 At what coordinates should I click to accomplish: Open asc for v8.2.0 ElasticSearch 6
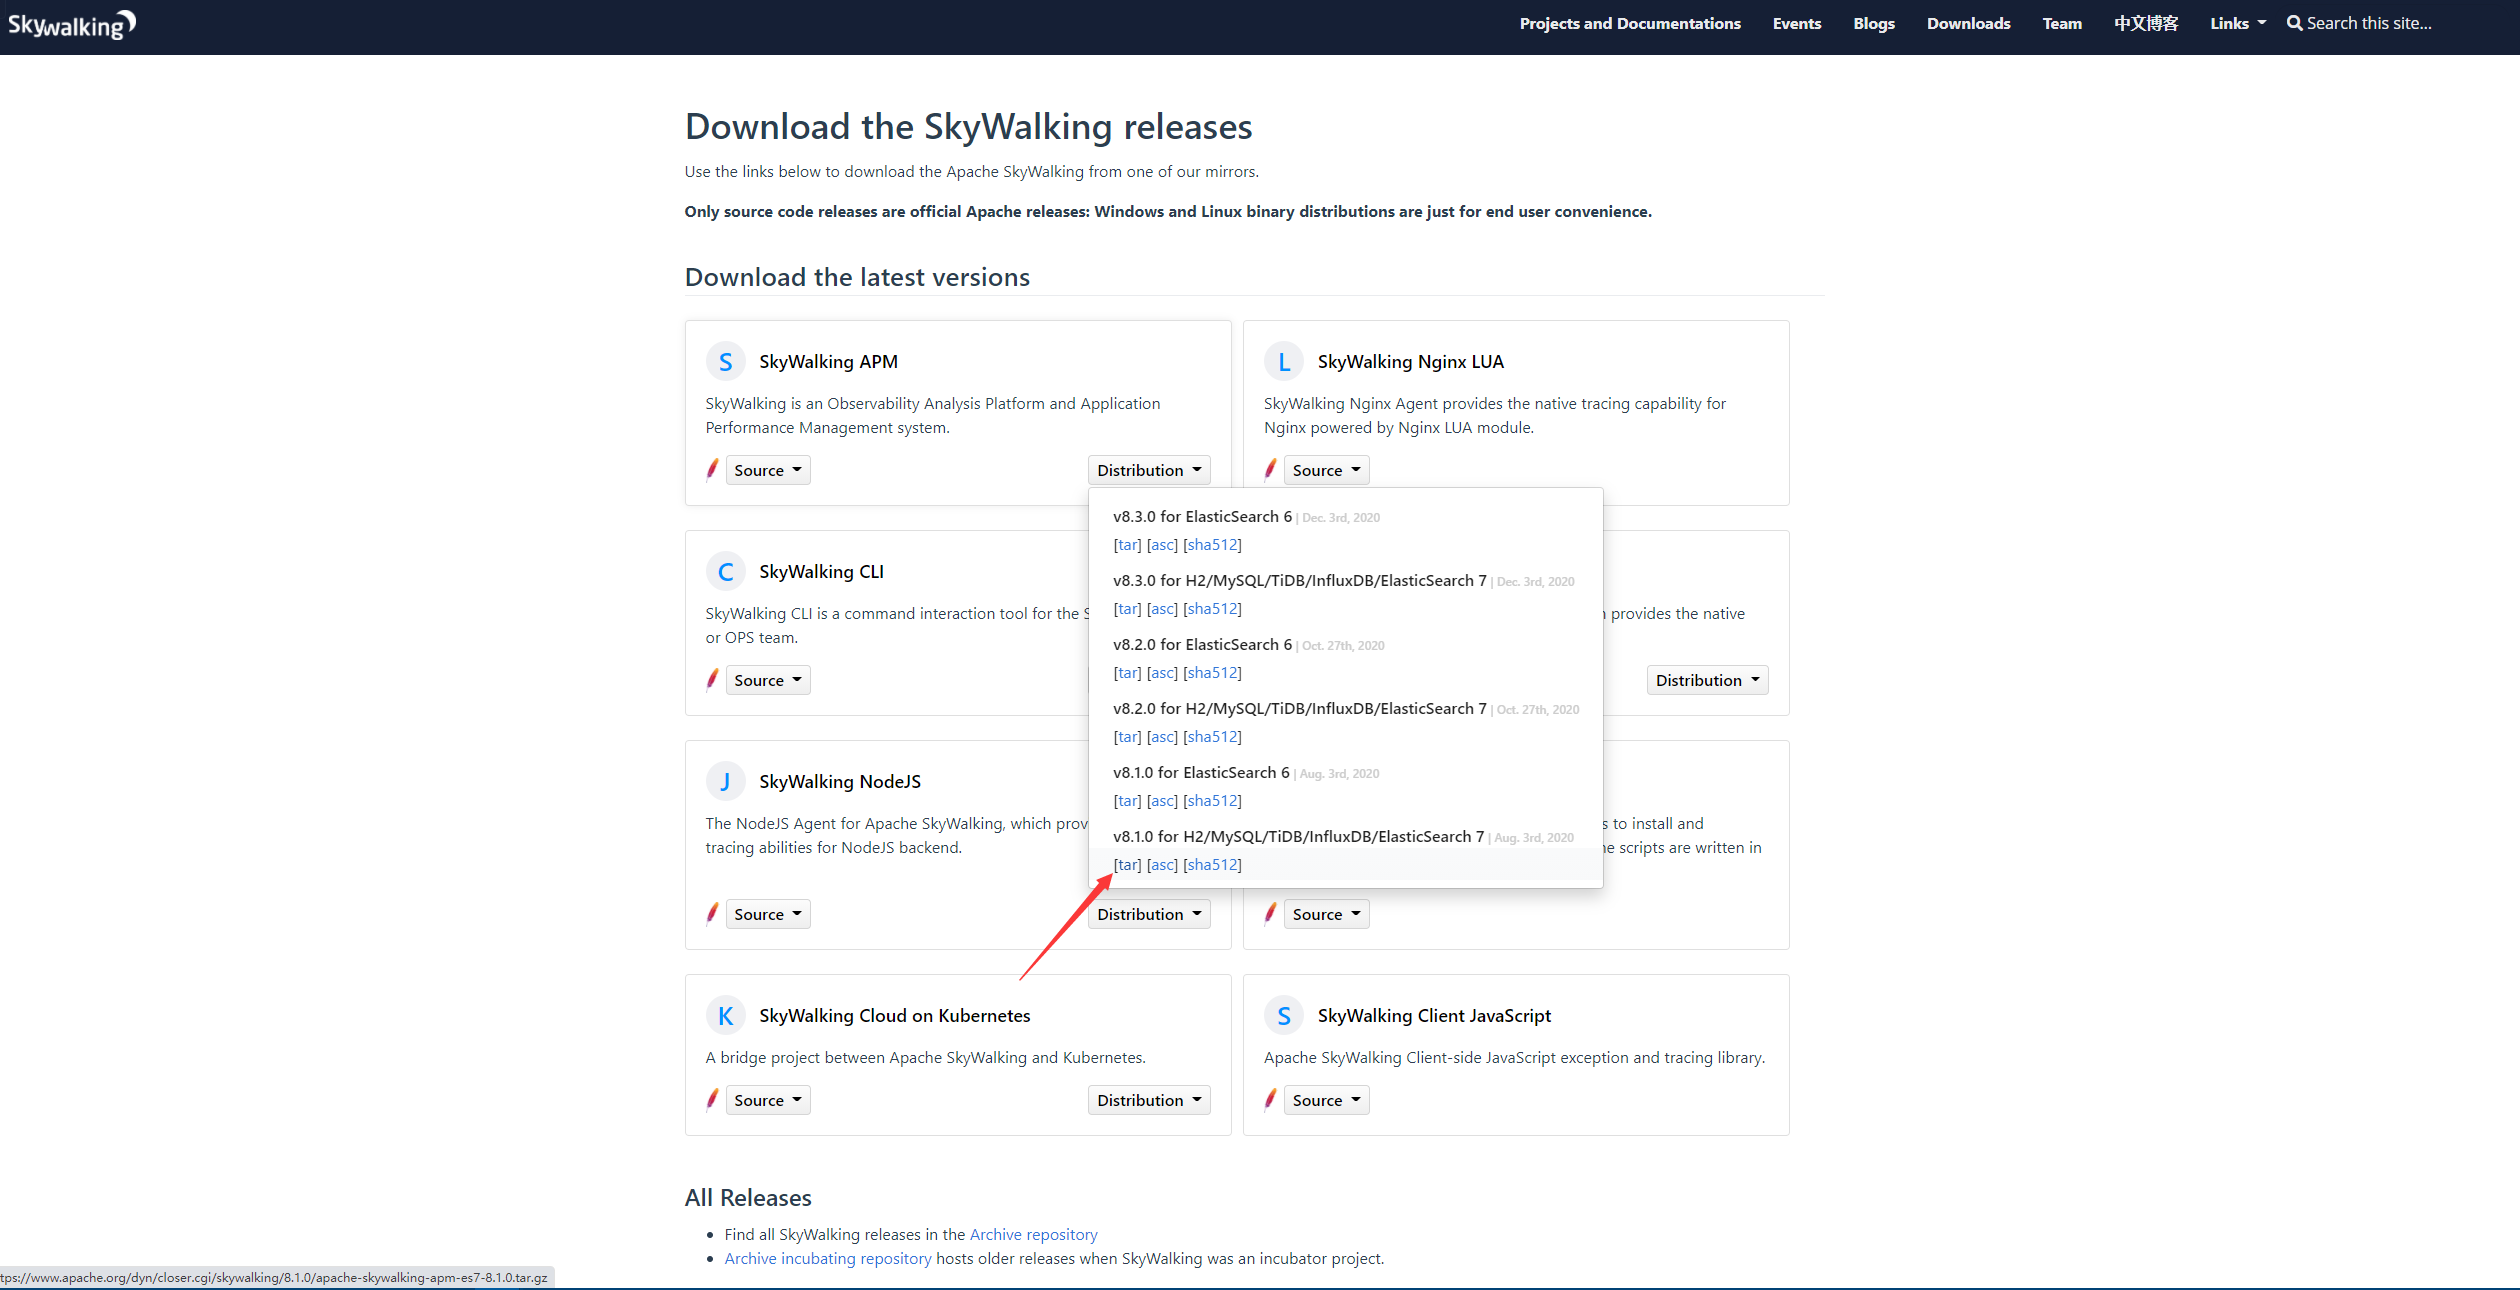click(x=1162, y=673)
